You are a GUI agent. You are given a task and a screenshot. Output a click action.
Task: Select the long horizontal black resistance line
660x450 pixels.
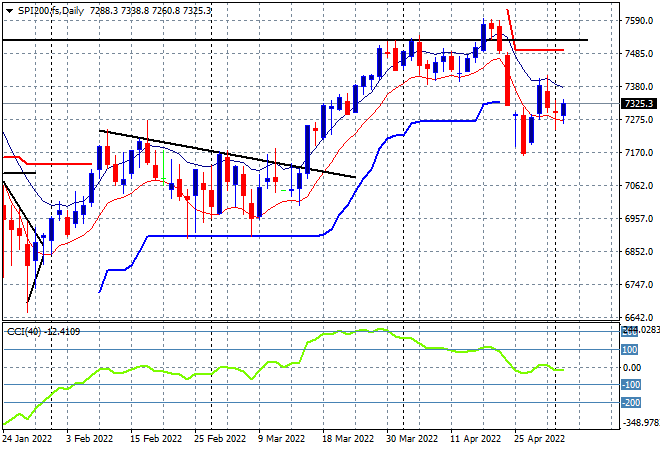point(295,40)
